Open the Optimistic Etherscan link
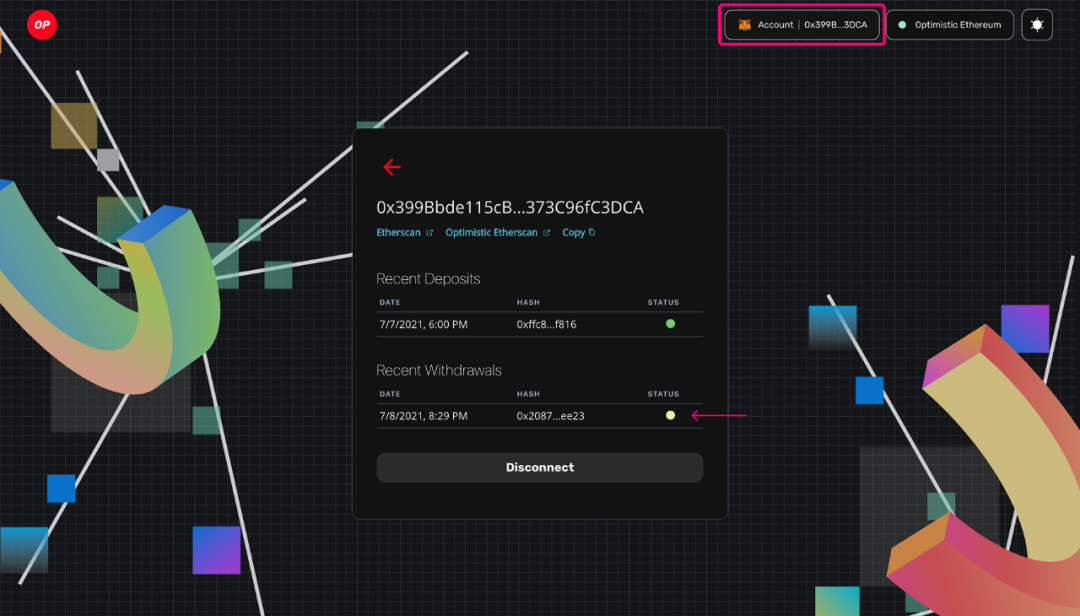 point(491,233)
